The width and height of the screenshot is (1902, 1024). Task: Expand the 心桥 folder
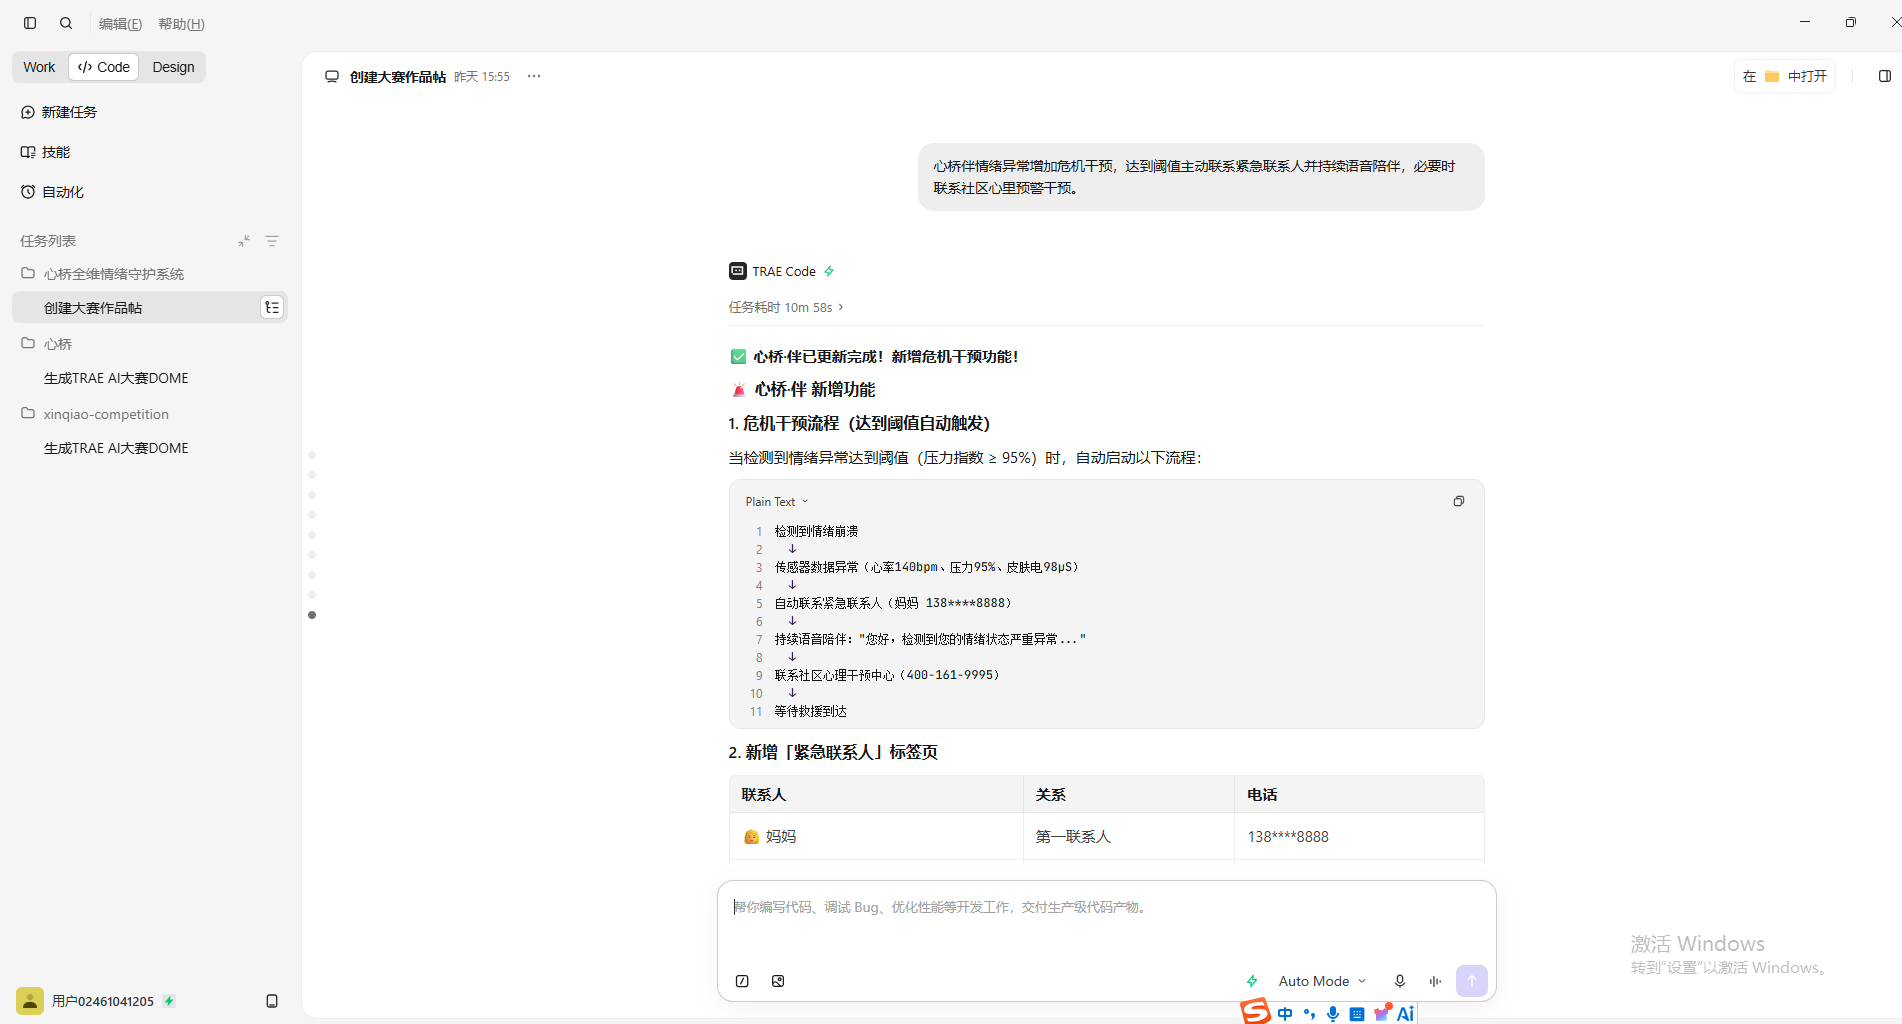pos(46,344)
